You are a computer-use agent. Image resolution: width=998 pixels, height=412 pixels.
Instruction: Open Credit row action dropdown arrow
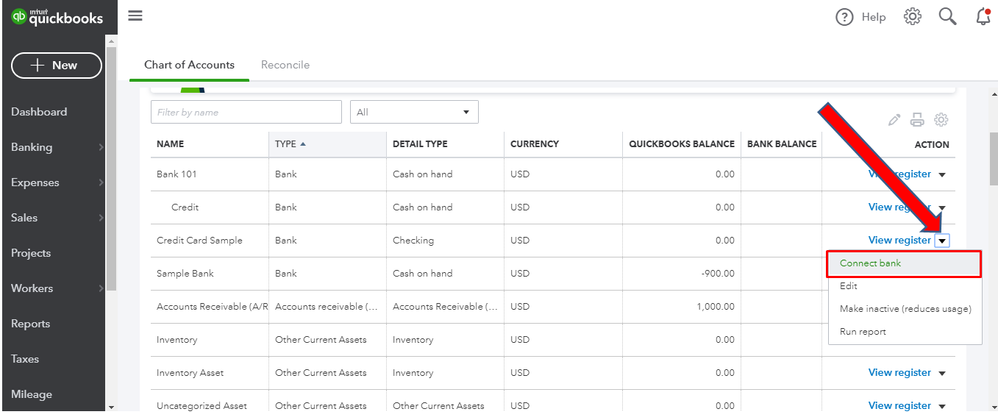943,208
